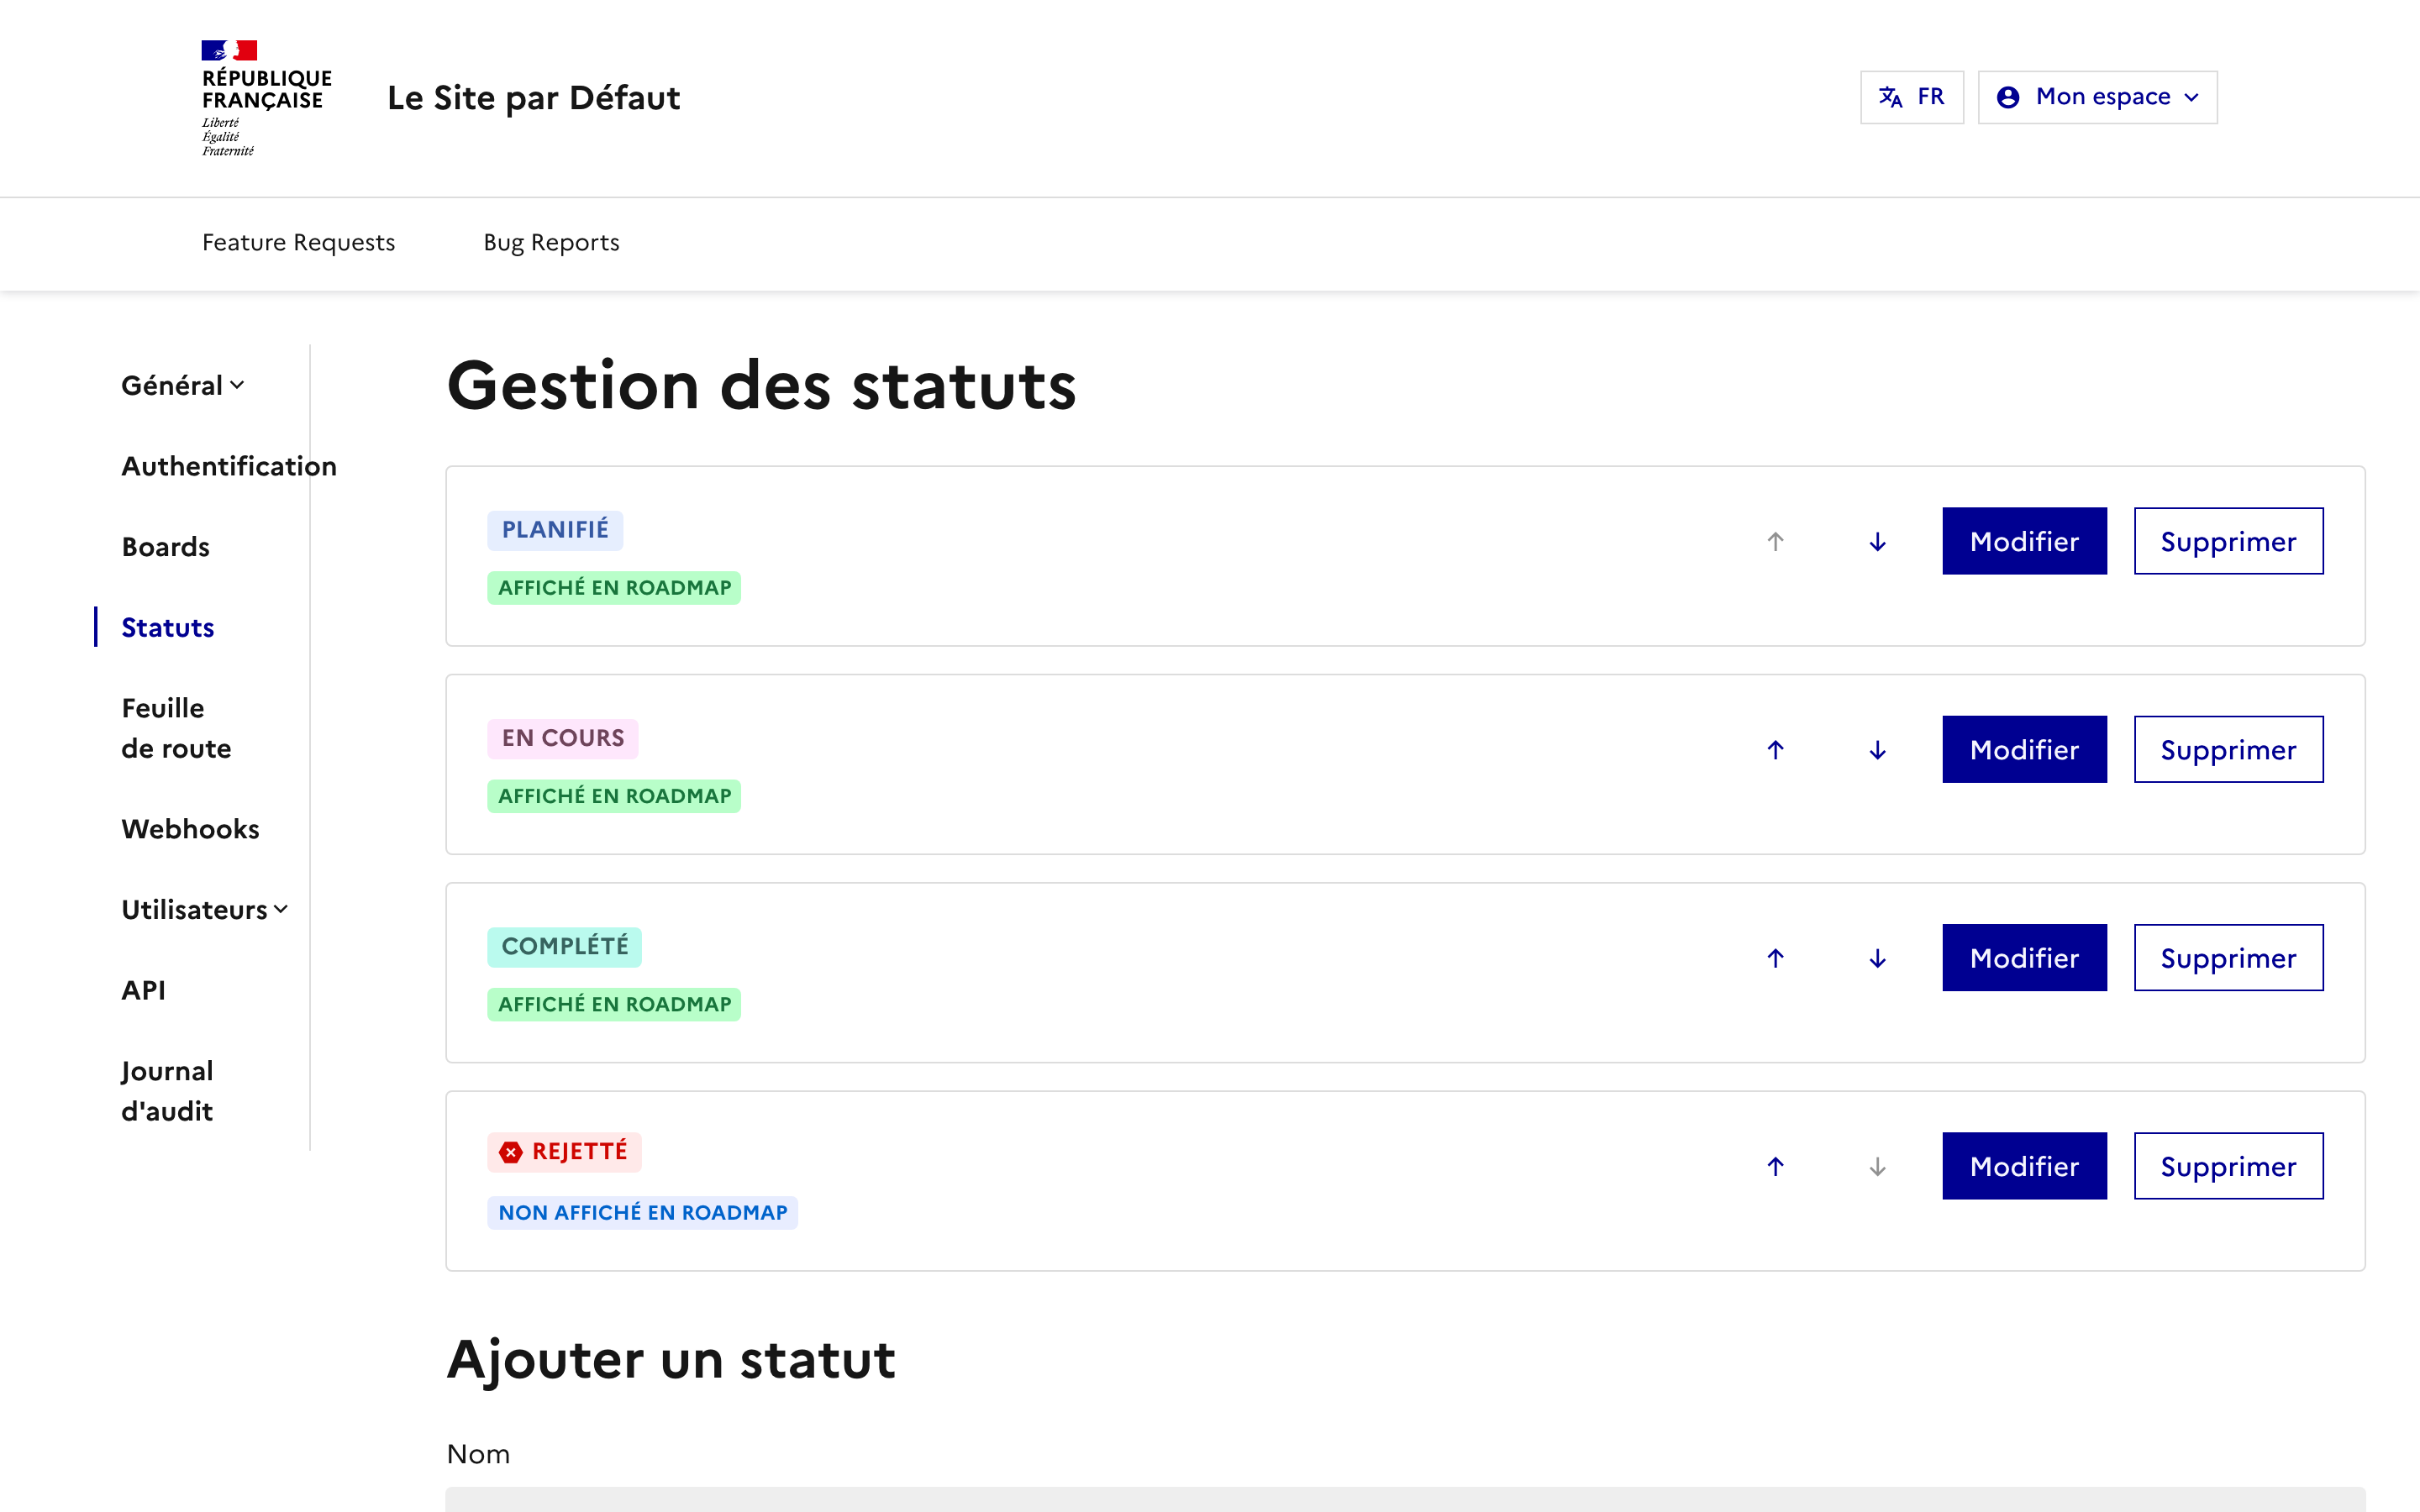Open the Bug Reports tab

click(x=550, y=242)
